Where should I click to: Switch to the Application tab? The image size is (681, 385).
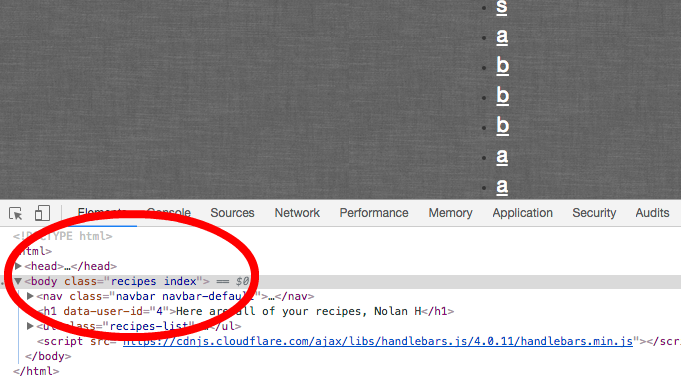(522, 213)
